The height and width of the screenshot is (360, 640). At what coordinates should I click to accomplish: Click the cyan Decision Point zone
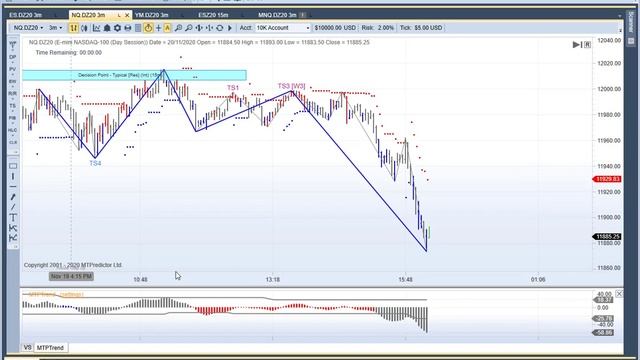coord(134,75)
